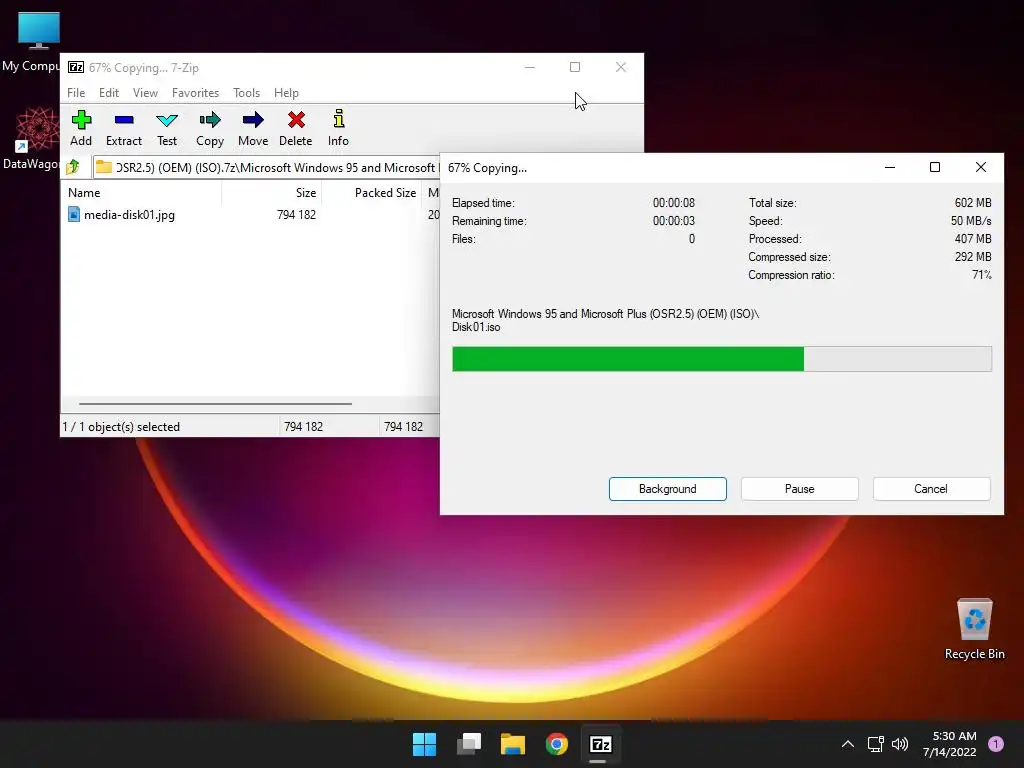Click the Total size value 602 MB

click(972, 203)
